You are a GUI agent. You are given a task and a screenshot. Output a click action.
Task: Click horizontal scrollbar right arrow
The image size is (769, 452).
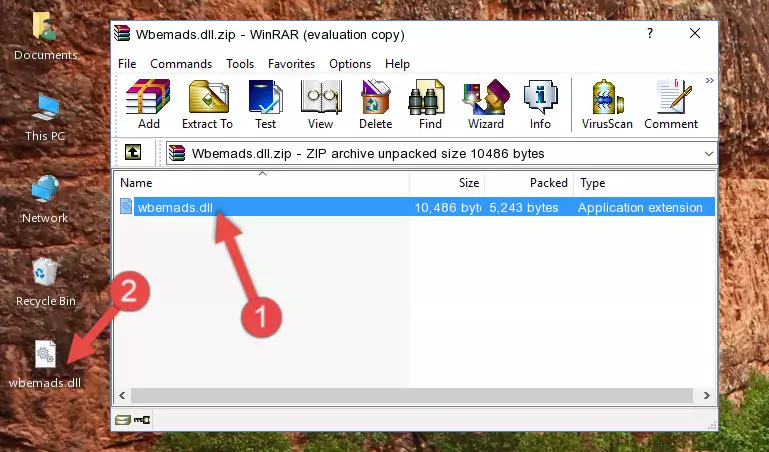707,395
